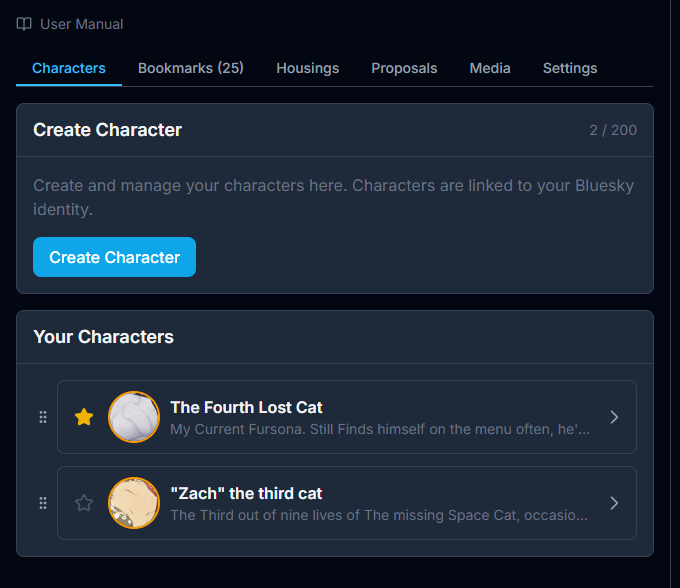The image size is (680, 588).
Task: Expand The Fourth Lost Cat chevron
Action: coord(614,417)
